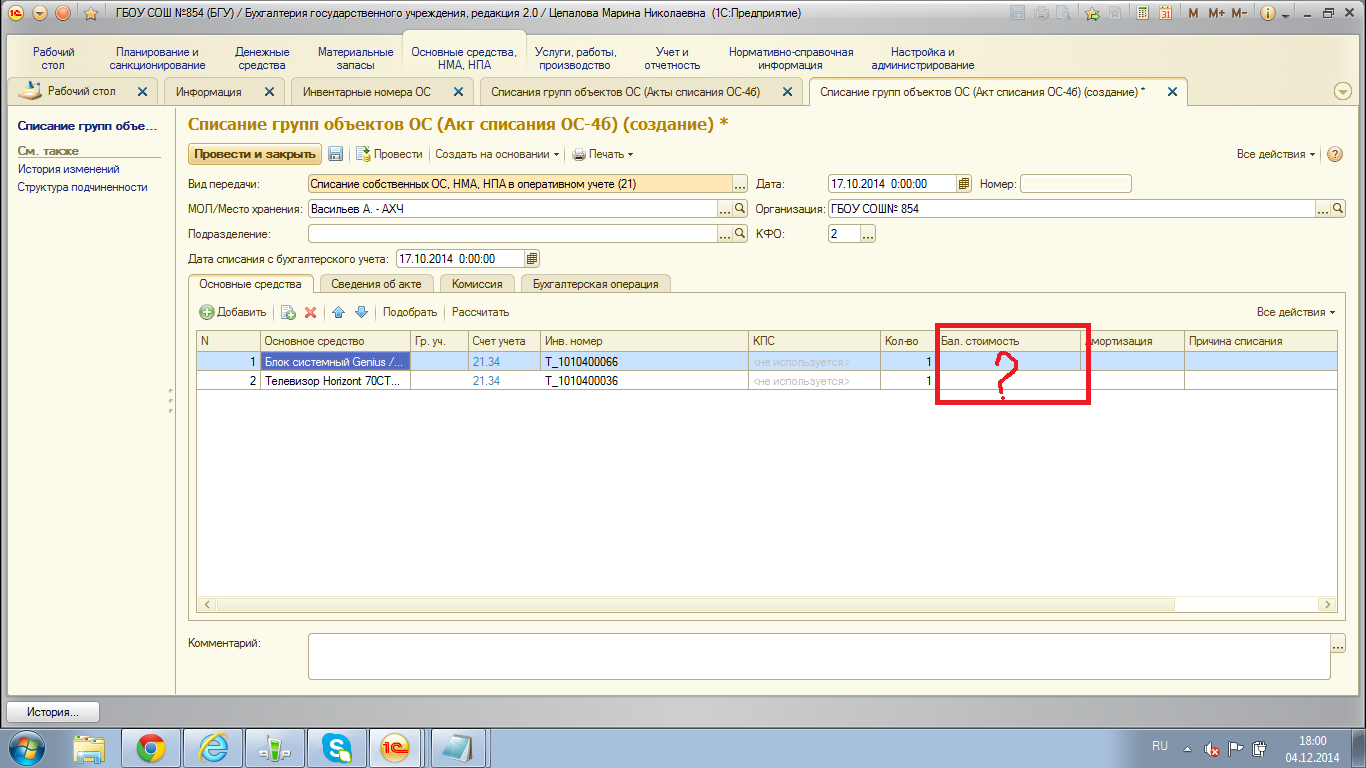Search МОЛ/Место хранения with magnifier icon

(x=741, y=209)
